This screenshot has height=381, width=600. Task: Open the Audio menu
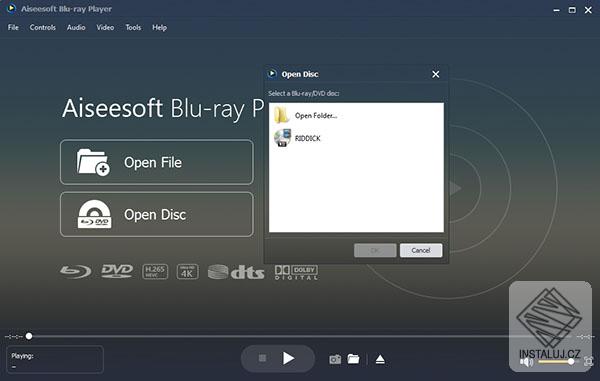76,28
